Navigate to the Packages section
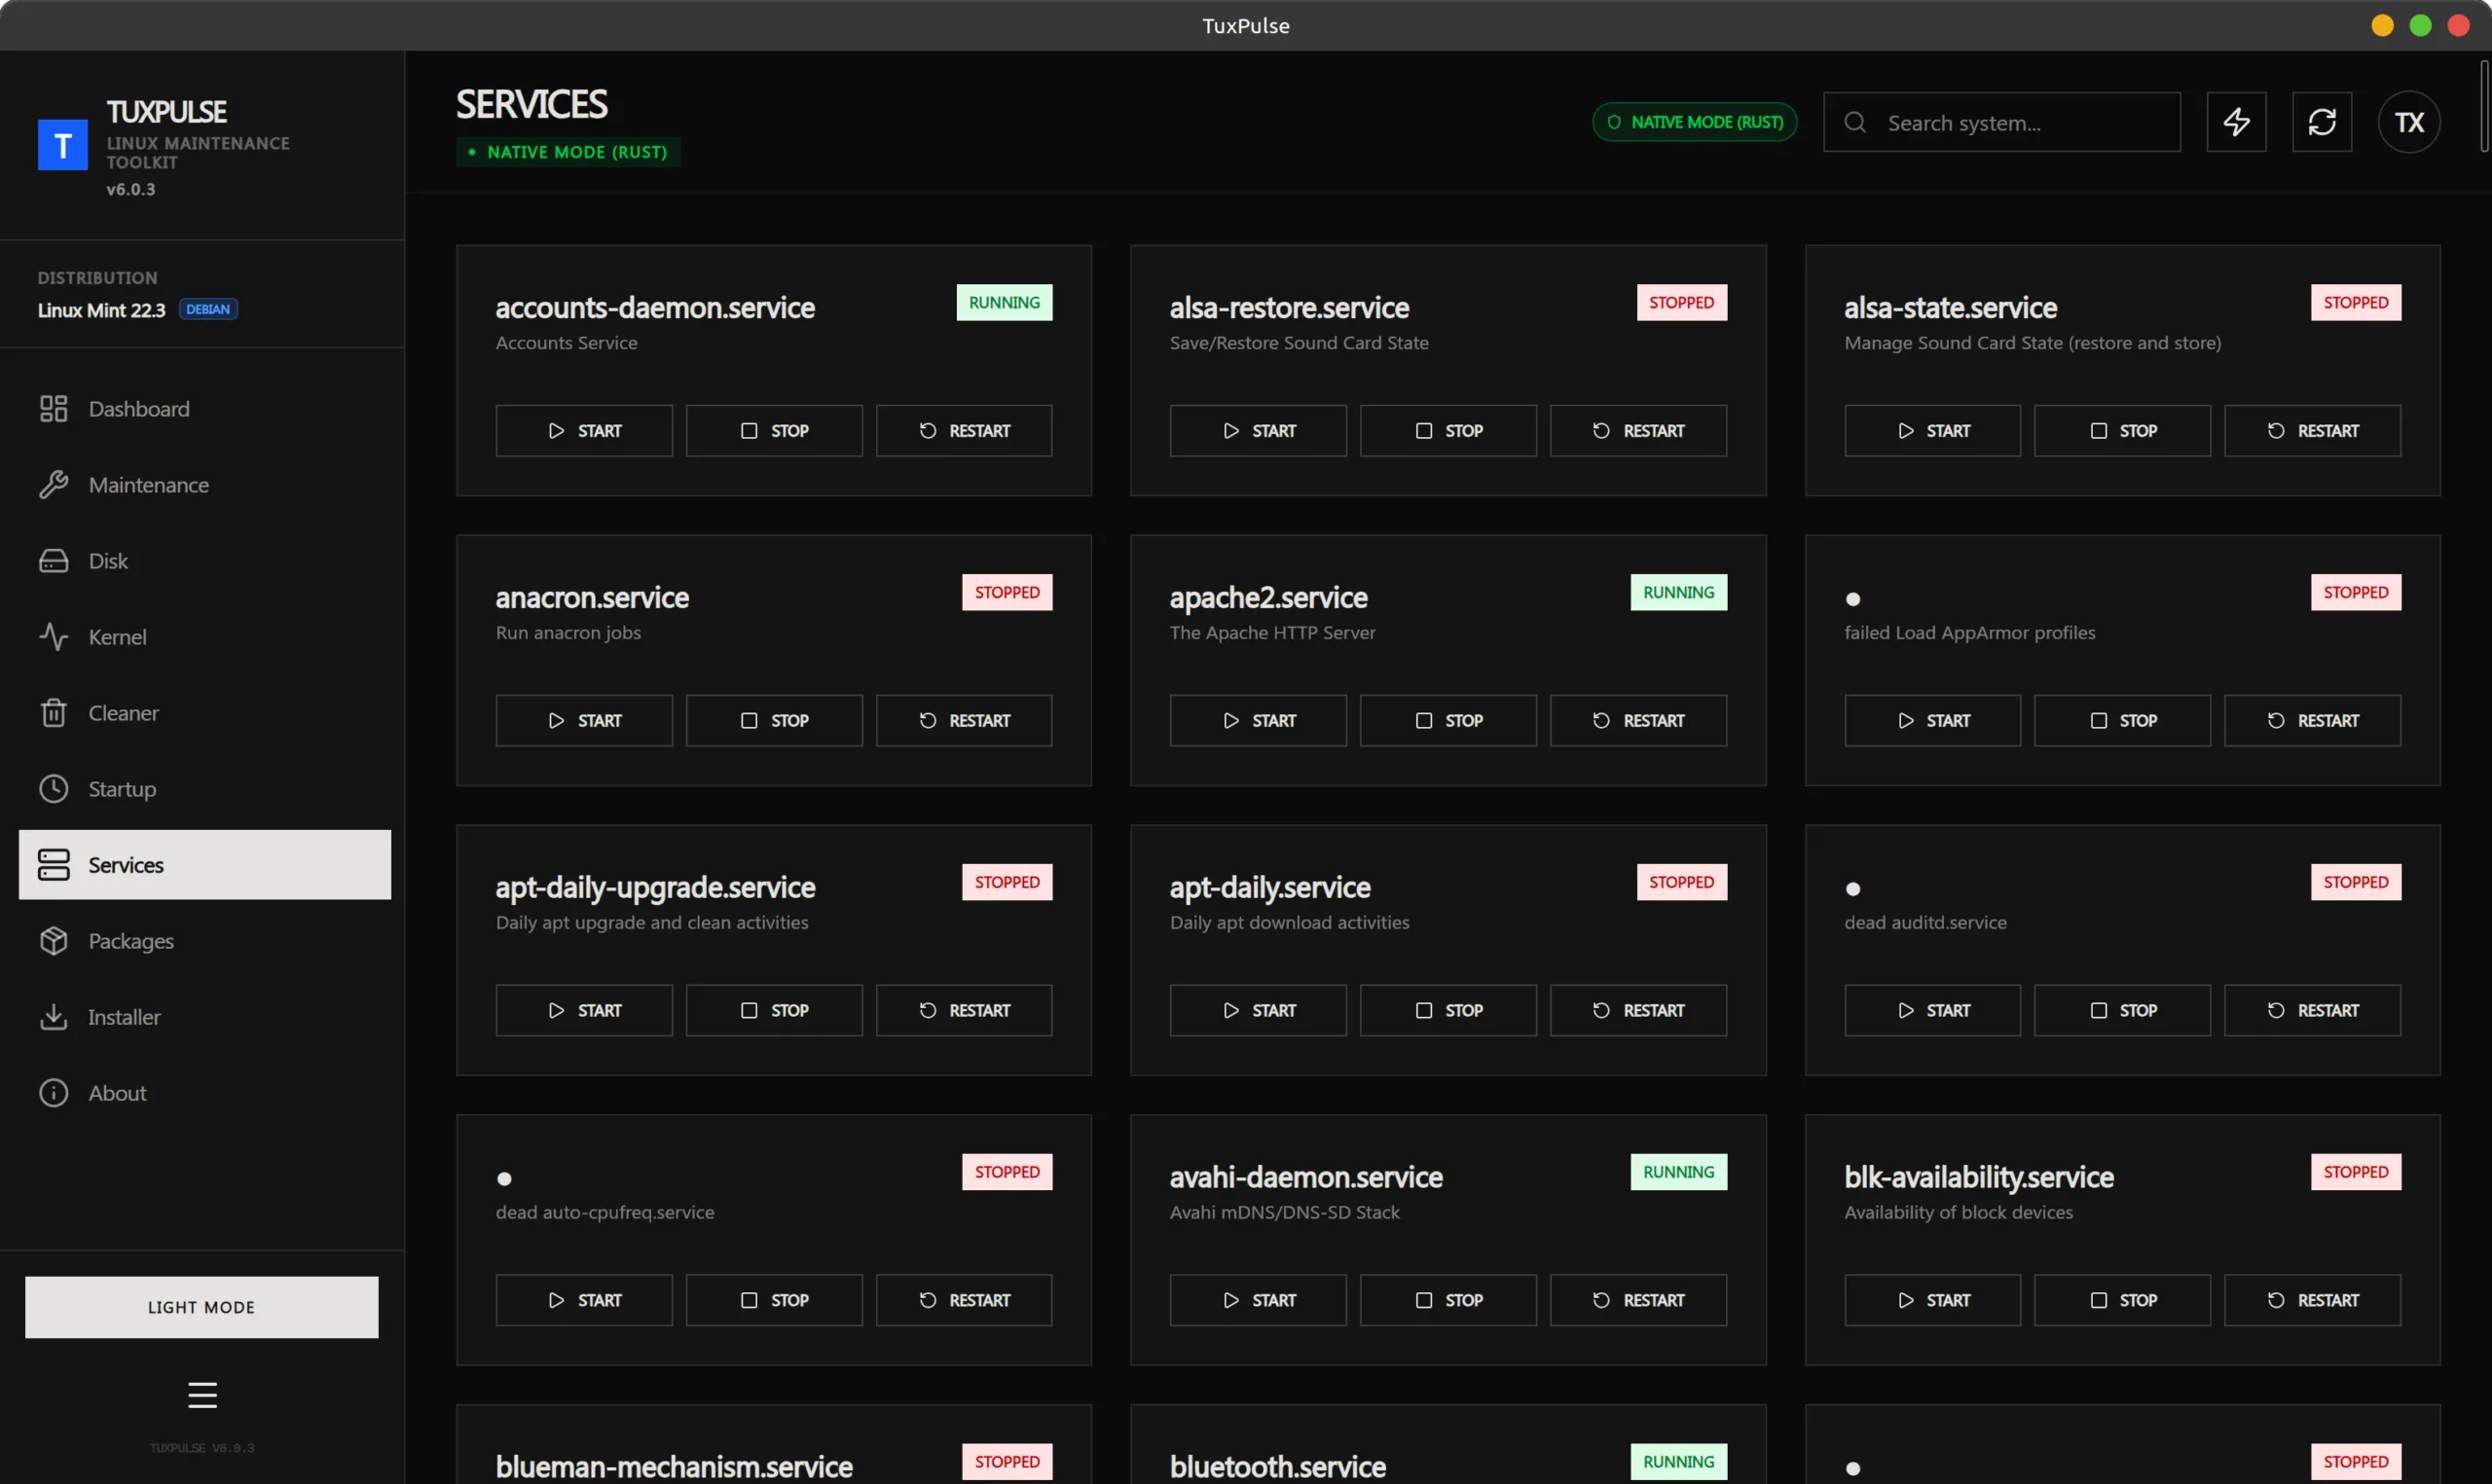Screen dimensions: 2492x1484 pyautogui.click(x=131, y=941)
